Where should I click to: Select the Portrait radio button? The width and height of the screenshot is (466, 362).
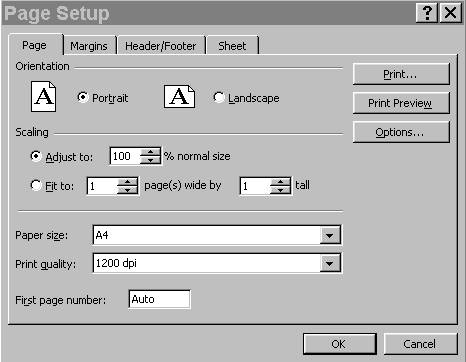click(x=82, y=97)
